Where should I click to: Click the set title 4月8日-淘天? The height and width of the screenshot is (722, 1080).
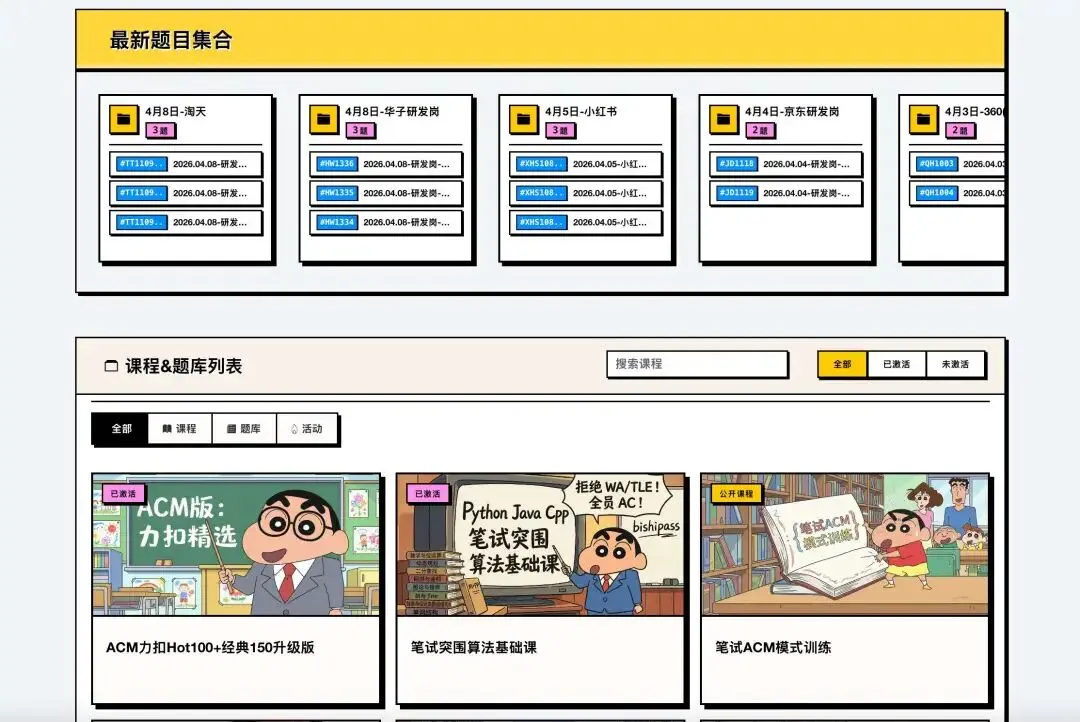(x=176, y=111)
